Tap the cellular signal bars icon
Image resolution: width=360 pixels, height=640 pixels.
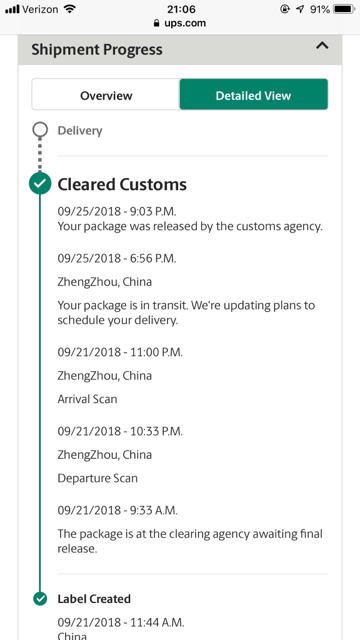12,9
